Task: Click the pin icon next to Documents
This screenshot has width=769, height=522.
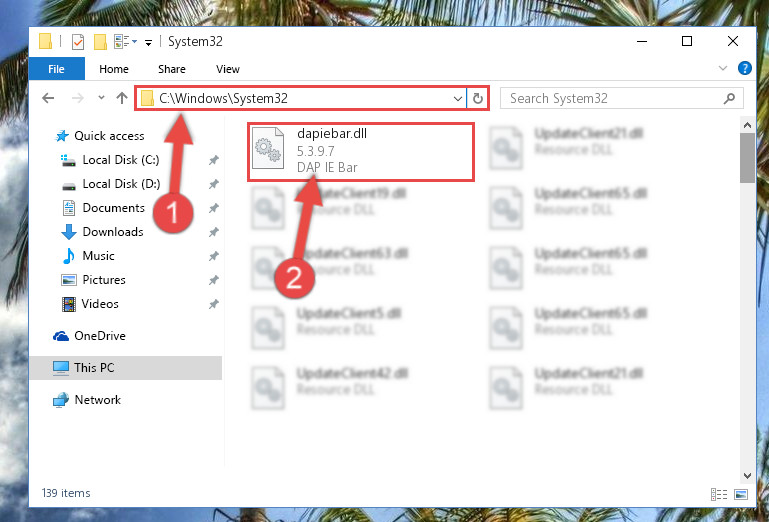Action: click(x=213, y=208)
